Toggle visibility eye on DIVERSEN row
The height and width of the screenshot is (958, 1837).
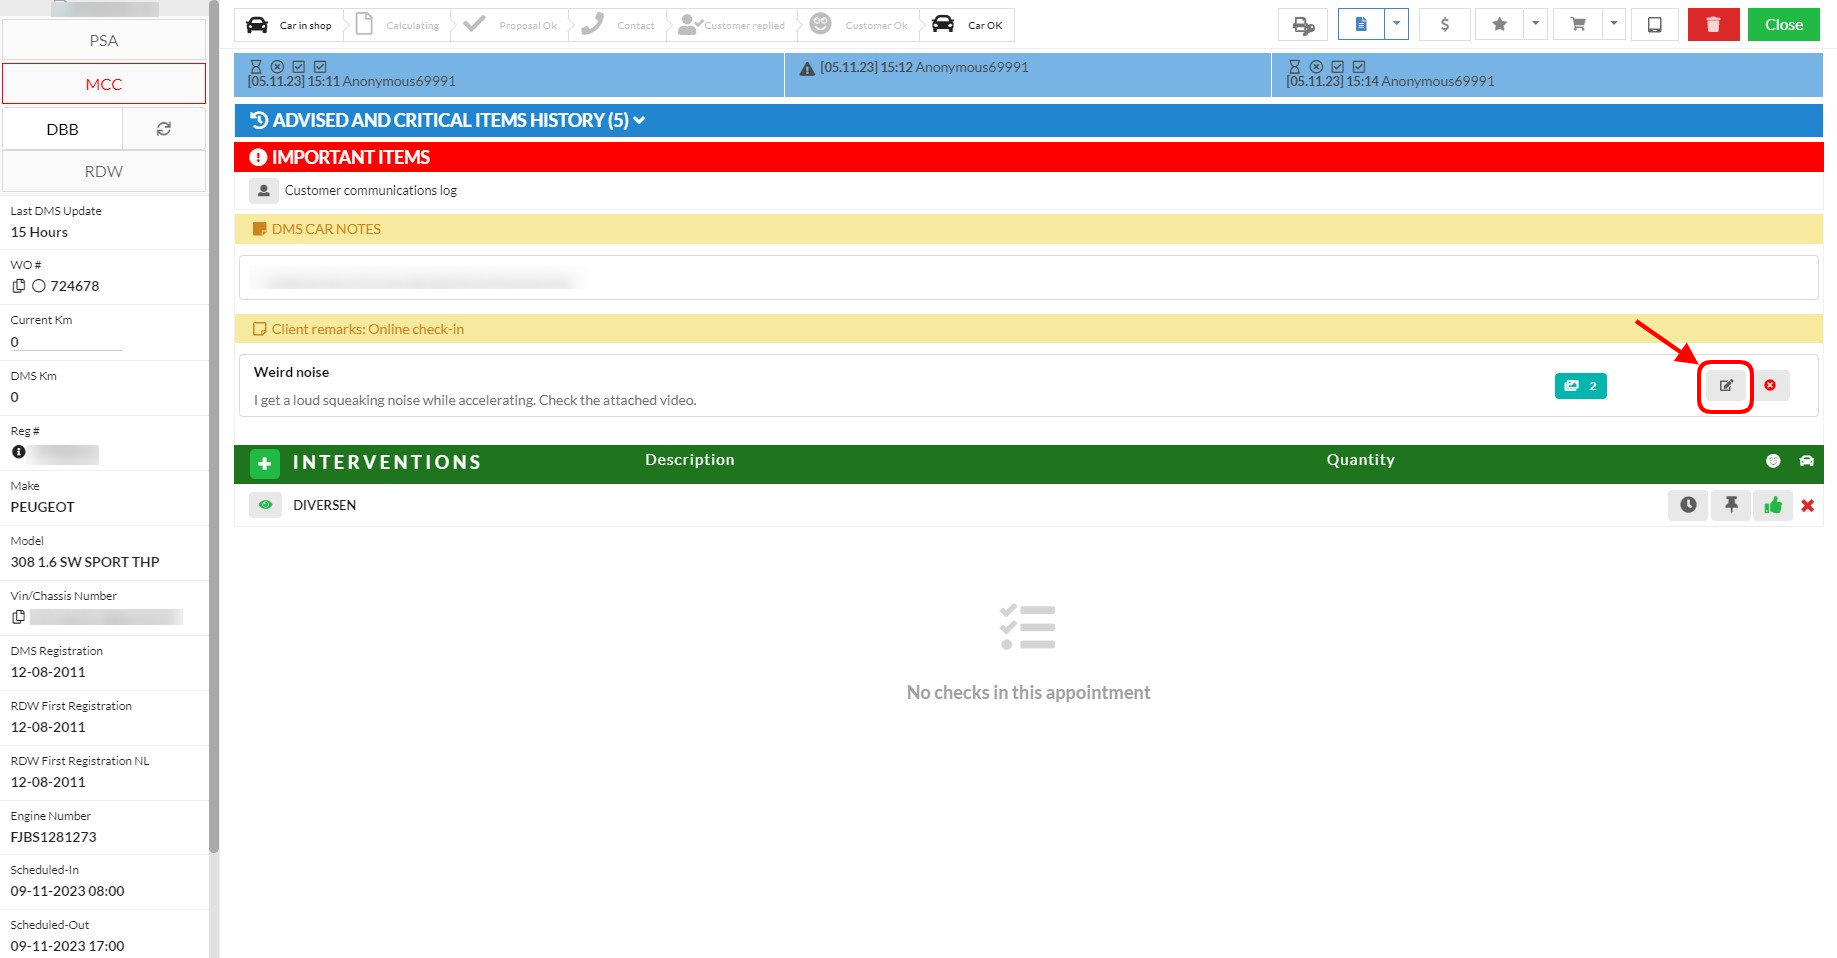(265, 506)
